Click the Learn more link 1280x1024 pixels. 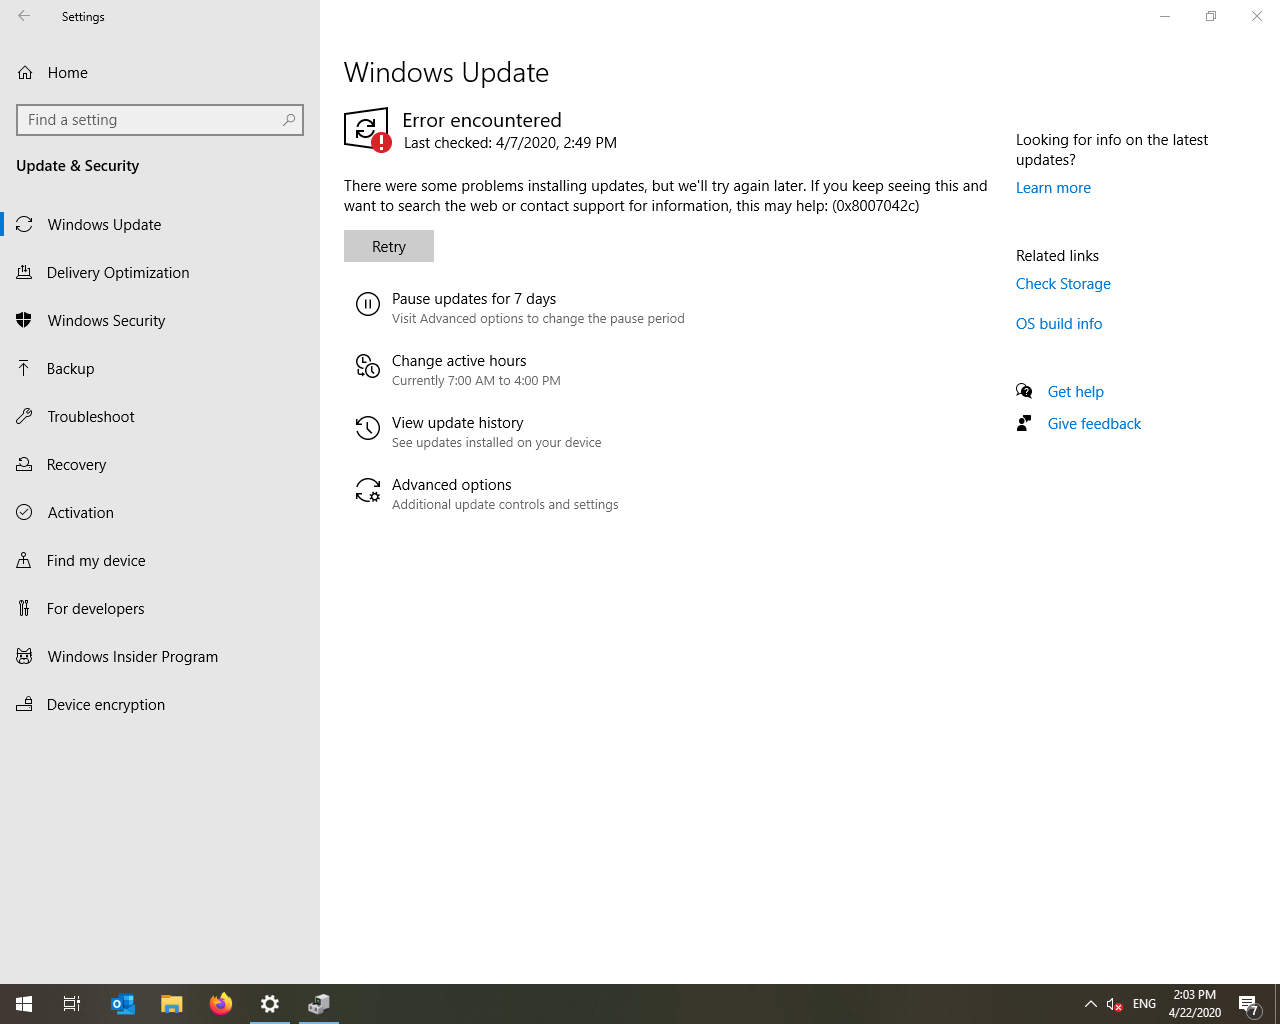click(x=1053, y=188)
